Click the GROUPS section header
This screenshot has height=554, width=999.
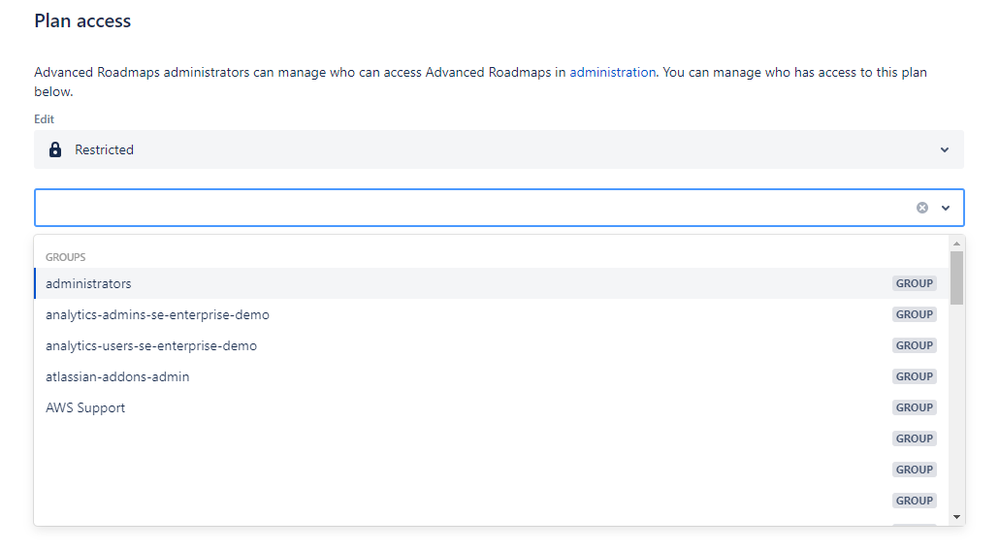[66, 257]
